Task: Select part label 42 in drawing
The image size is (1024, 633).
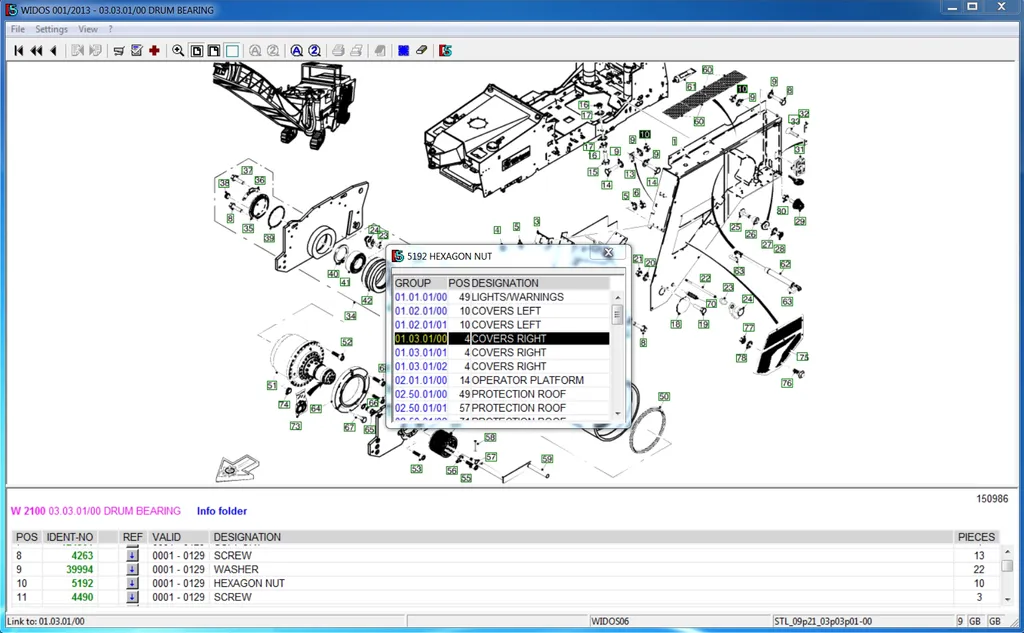Action: tap(366, 300)
